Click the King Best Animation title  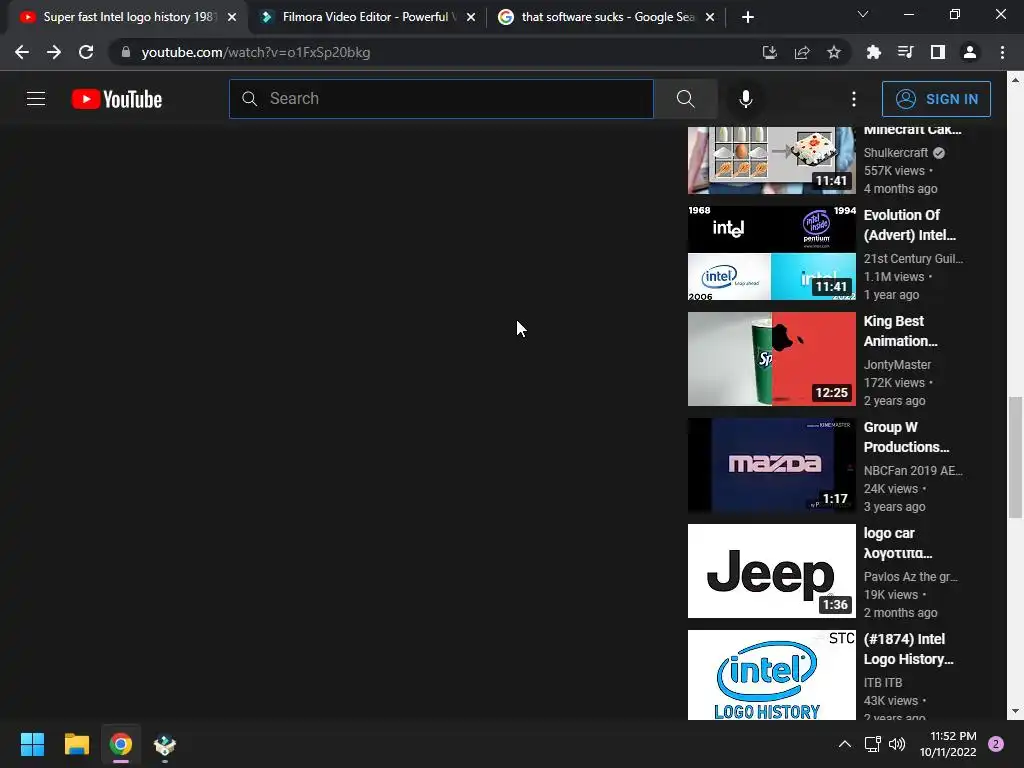[900, 331]
